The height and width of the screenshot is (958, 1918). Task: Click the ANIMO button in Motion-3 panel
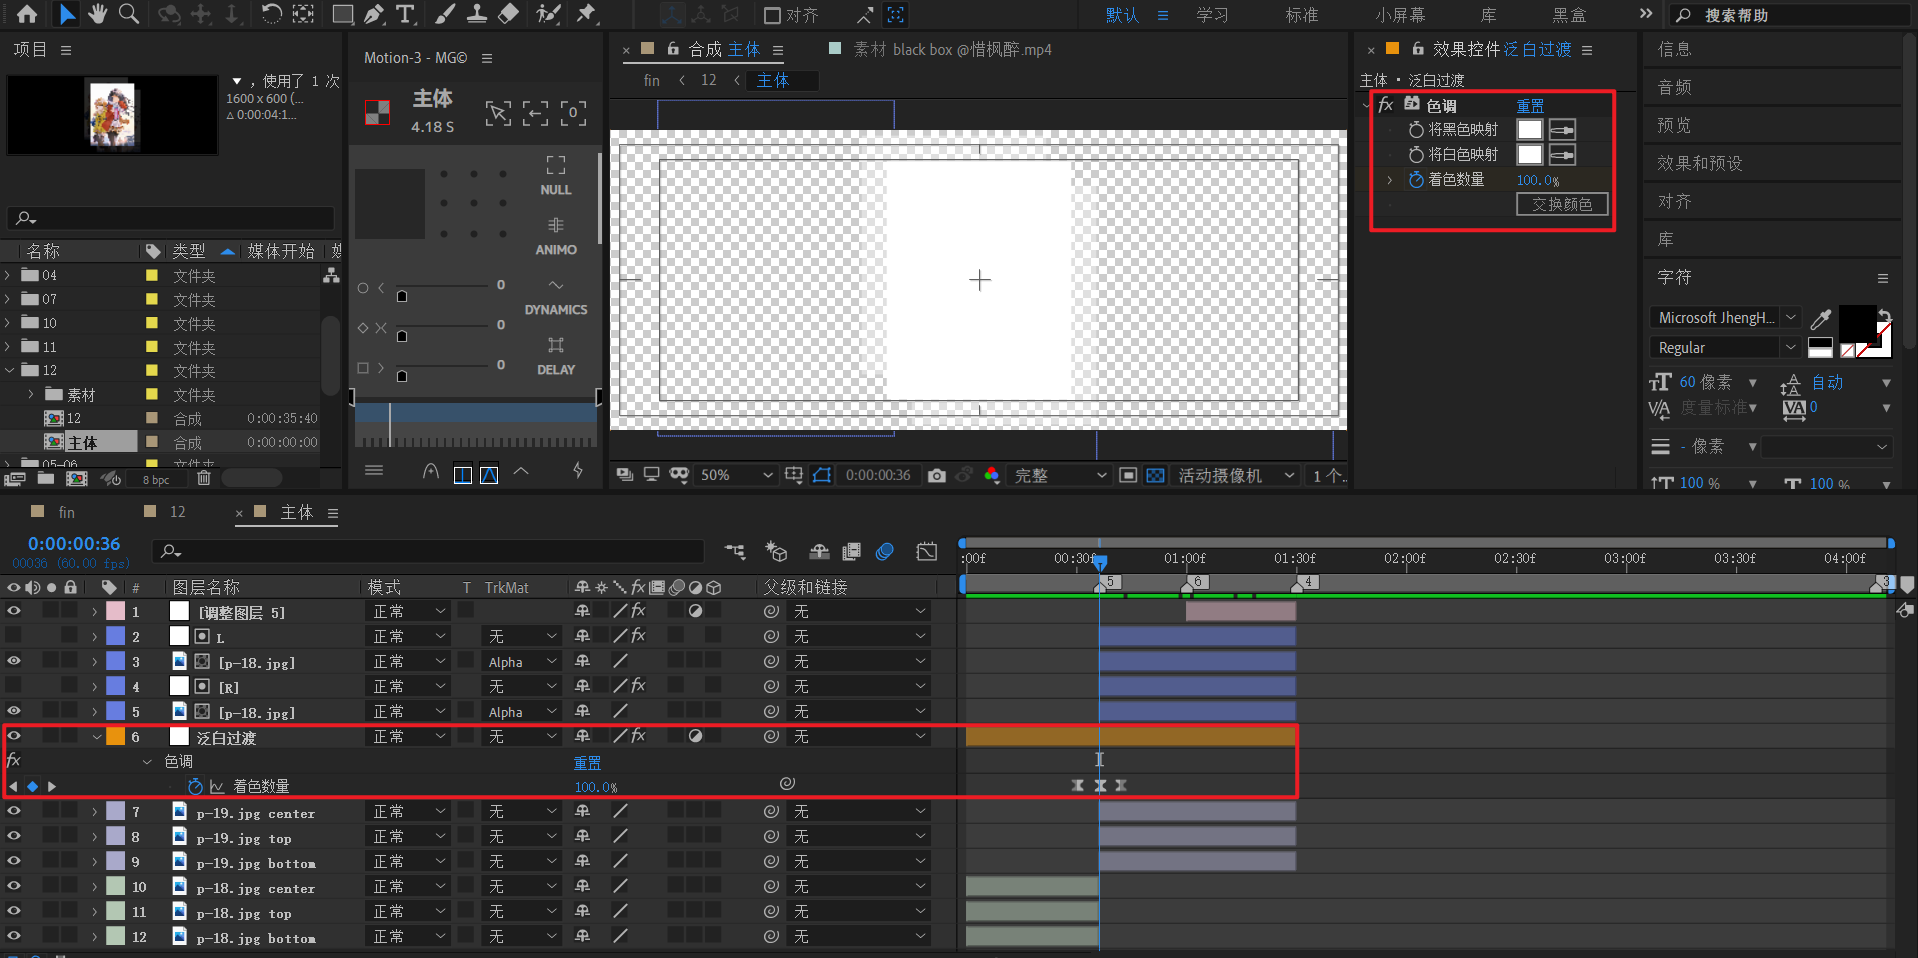coord(556,236)
